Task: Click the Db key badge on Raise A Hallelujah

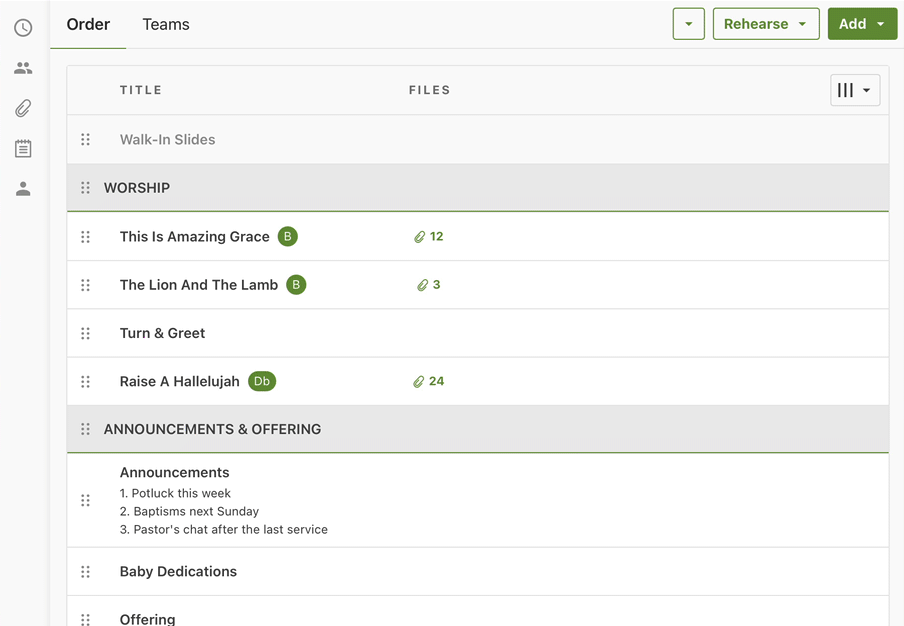Action: [x=262, y=381]
